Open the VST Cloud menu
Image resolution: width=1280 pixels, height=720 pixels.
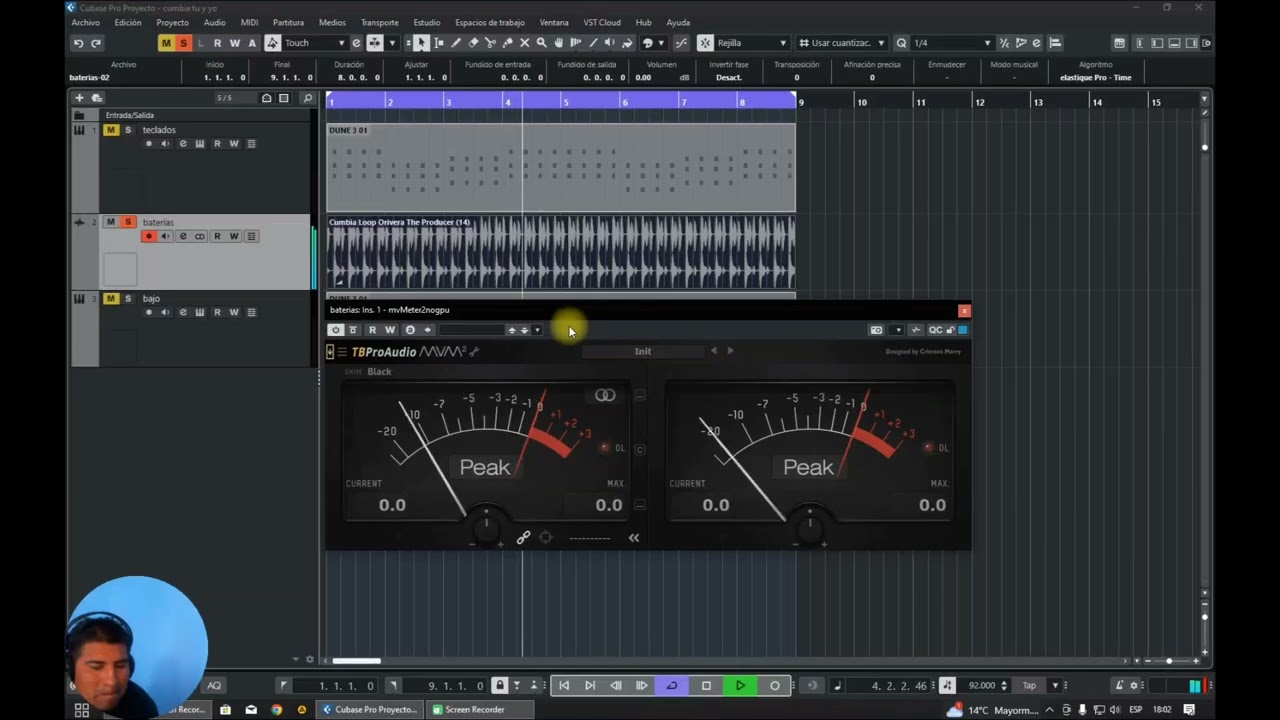(602, 22)
